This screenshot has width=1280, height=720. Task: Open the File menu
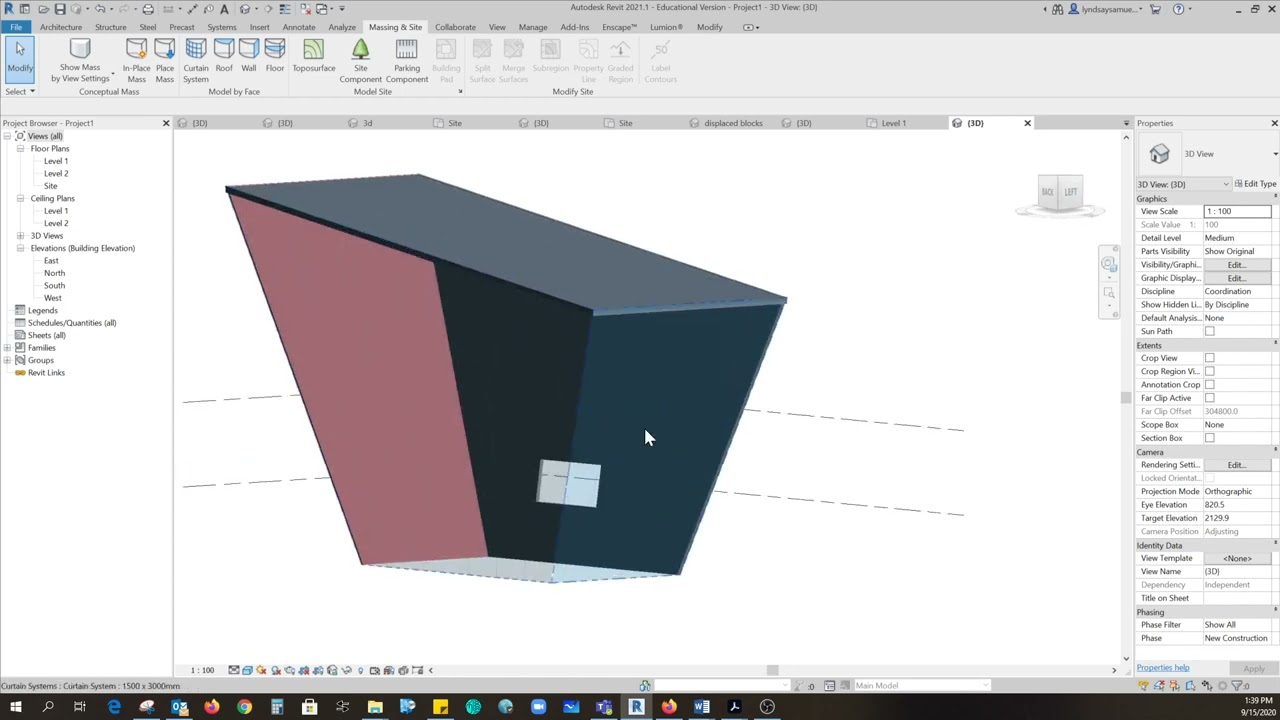[16, 27]
